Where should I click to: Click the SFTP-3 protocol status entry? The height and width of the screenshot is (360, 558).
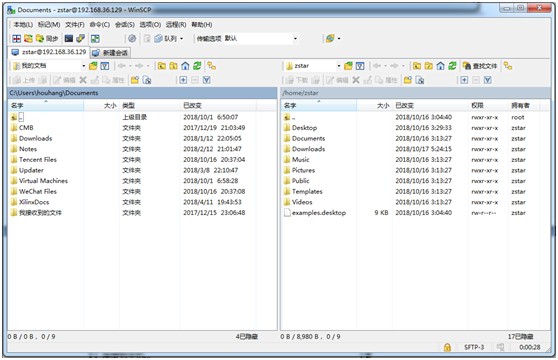[x=474, y=347]
